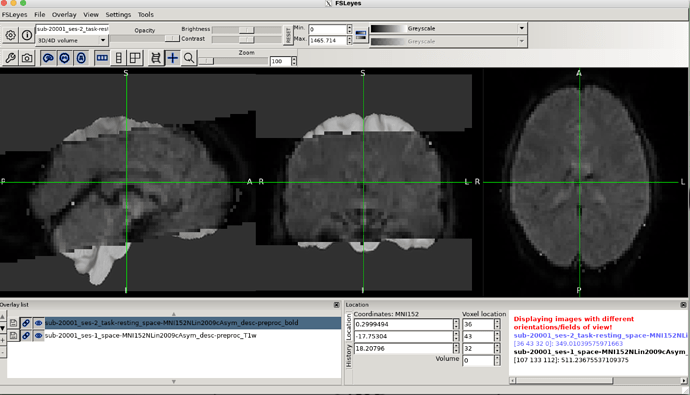
Task: Step the voxel Y location spinner 43
Action: click(x=497, y=336)
